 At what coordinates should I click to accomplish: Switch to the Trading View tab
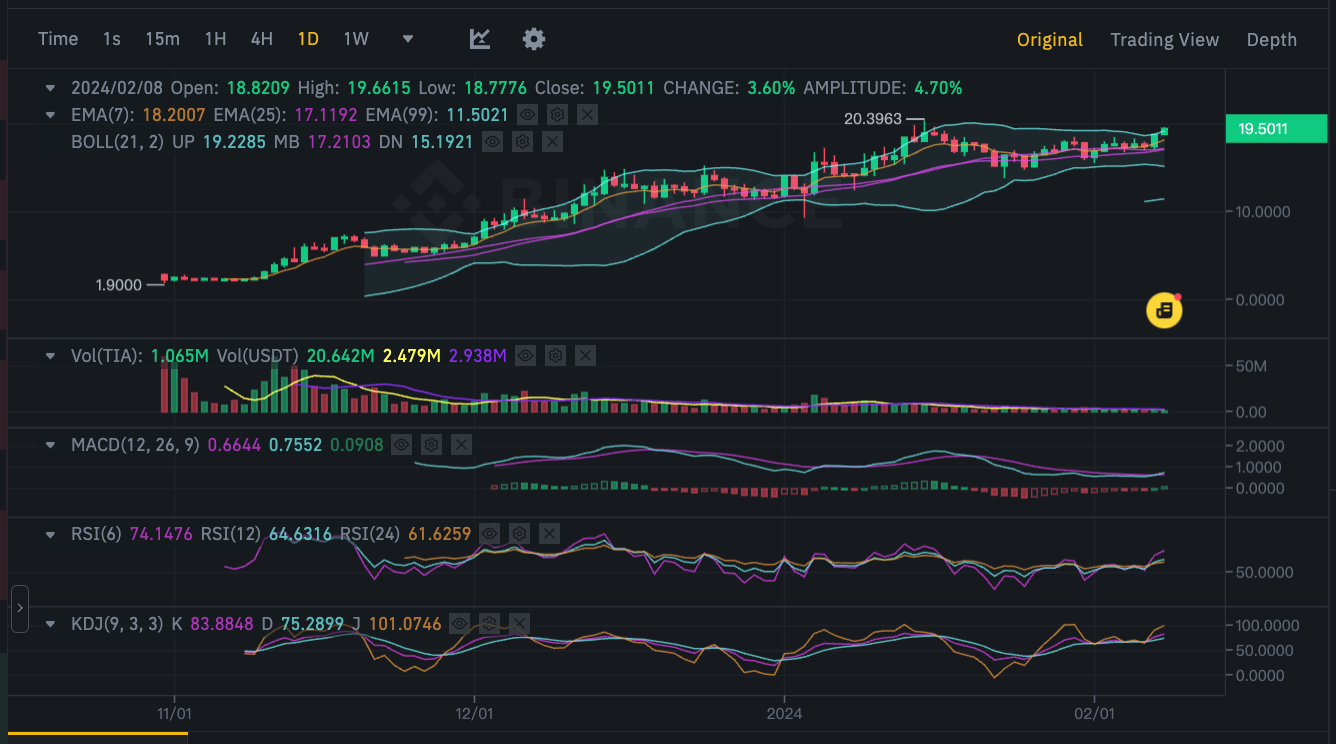(1164, 40)
